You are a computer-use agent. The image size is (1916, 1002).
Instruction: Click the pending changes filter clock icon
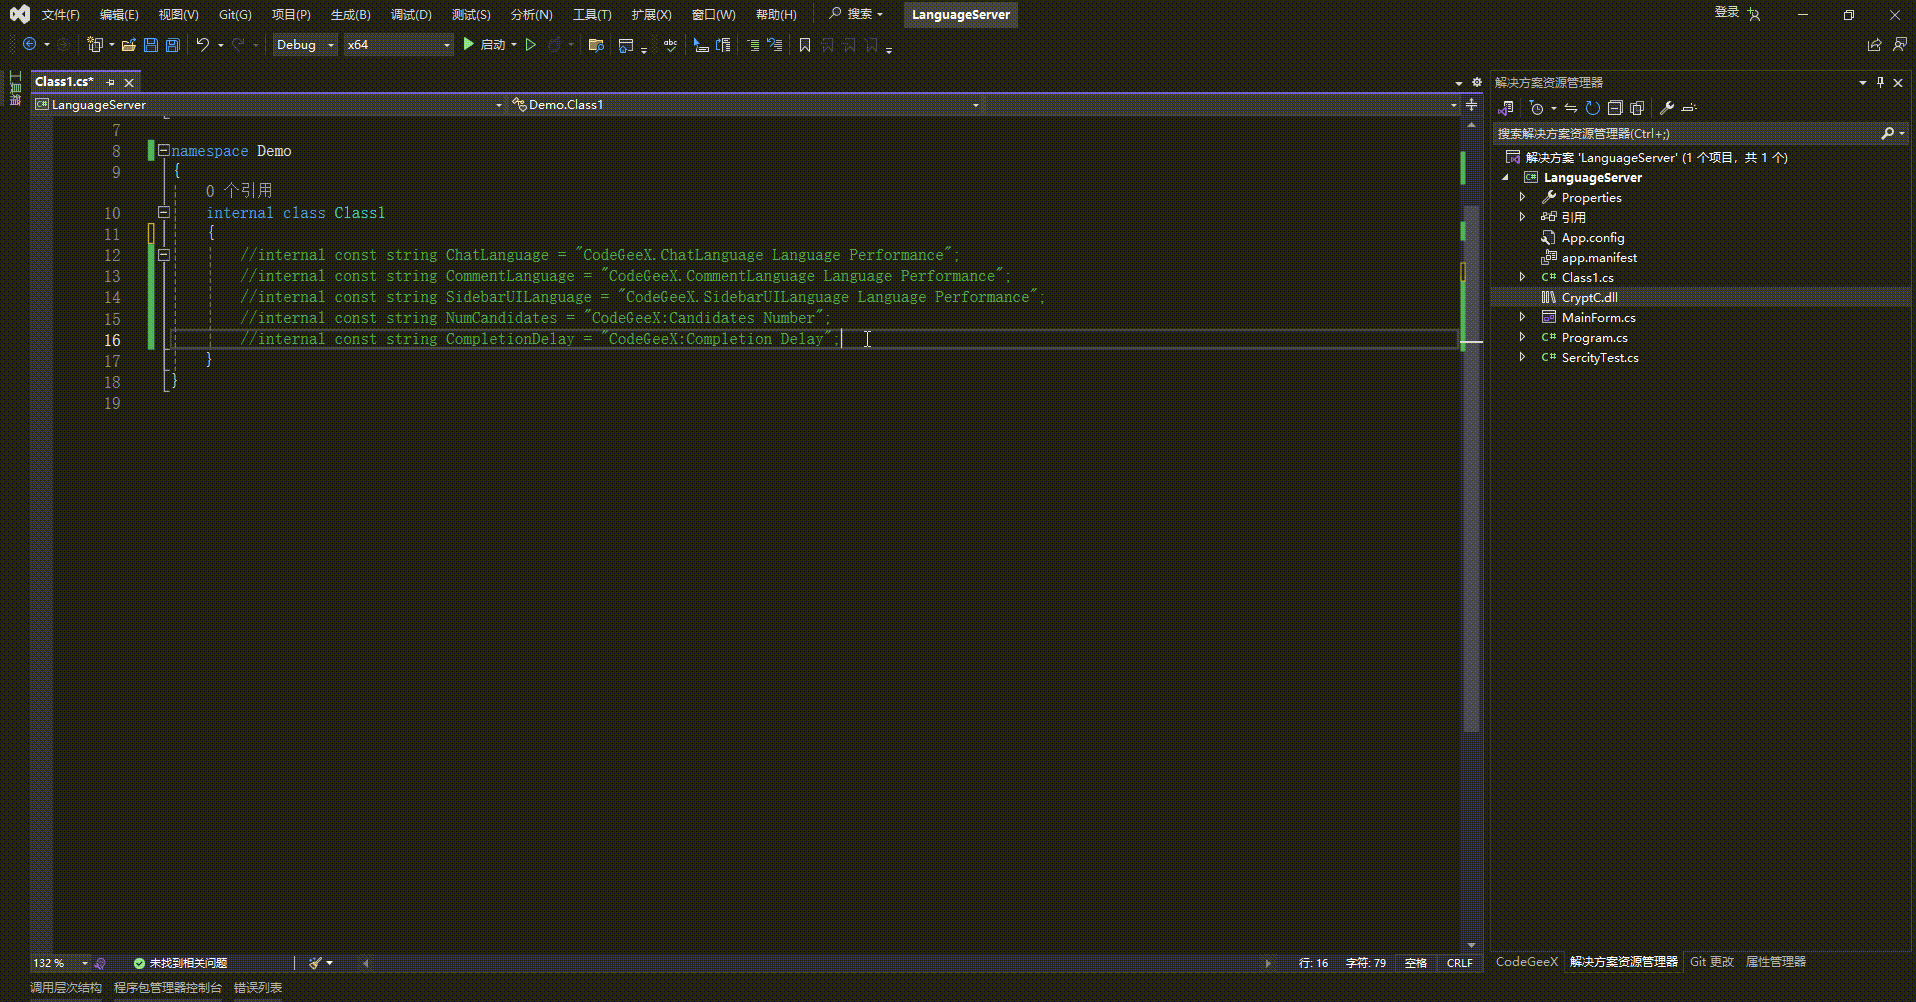point(1537,108)
